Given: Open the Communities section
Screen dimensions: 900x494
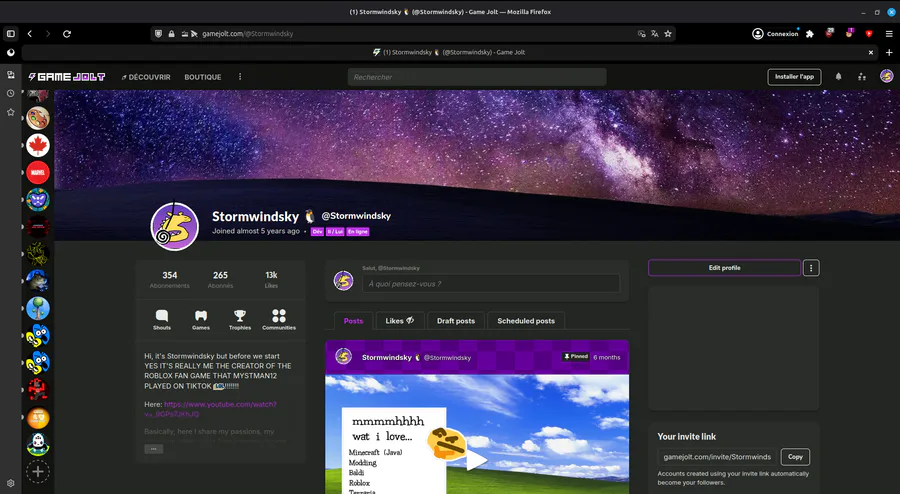Looking at the screenshot, I should click(279, 320).
